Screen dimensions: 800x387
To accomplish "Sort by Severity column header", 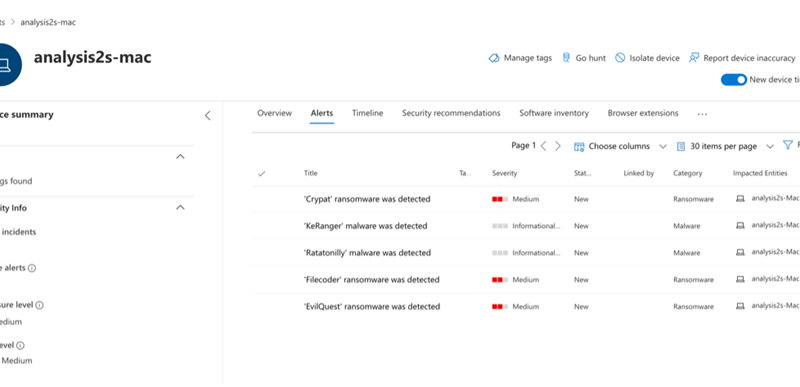I will pyautogui.click(x=505, y=173).
